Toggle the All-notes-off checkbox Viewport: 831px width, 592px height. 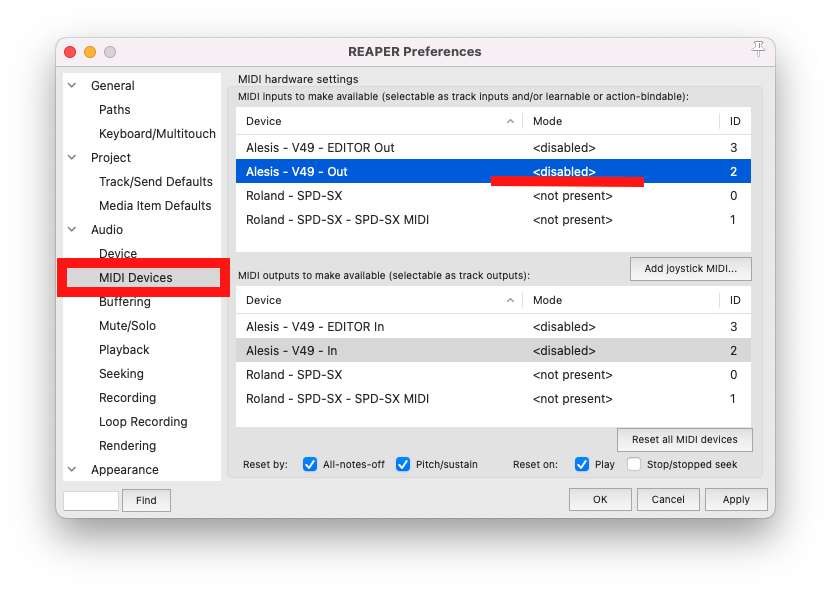tap(310, 464)
